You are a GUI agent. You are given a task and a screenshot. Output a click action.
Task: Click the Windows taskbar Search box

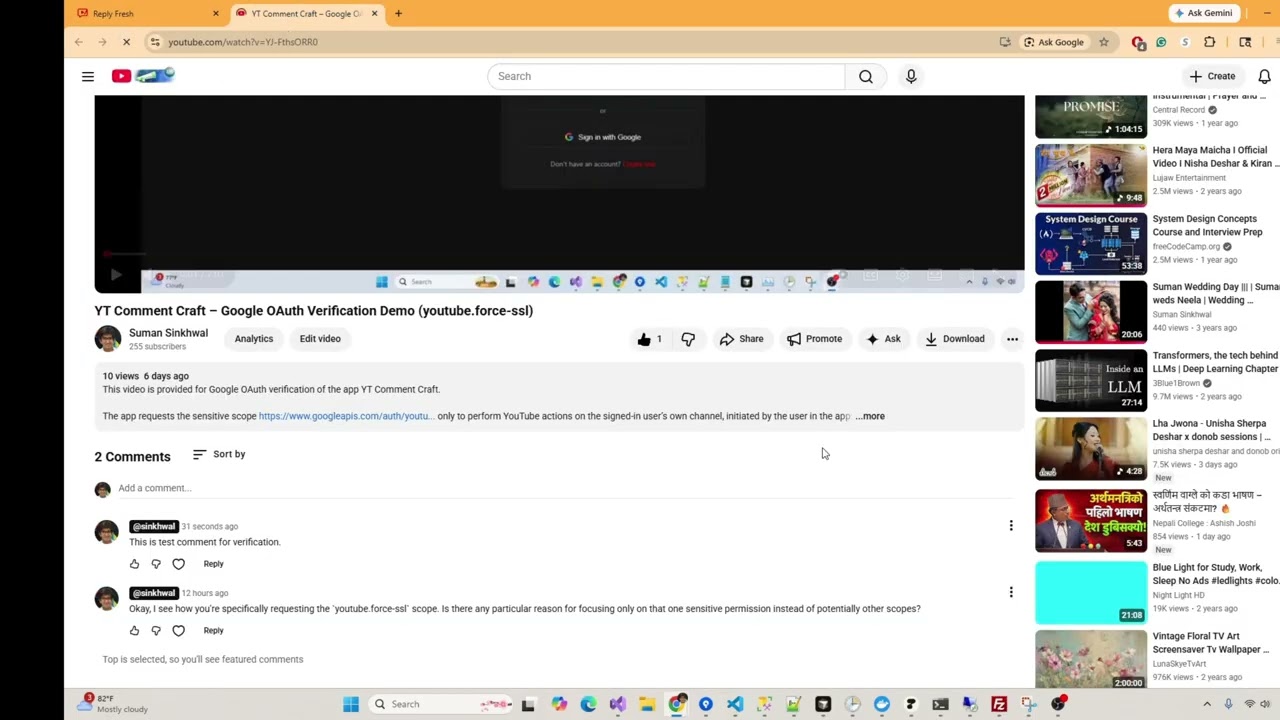coord(442,704)
